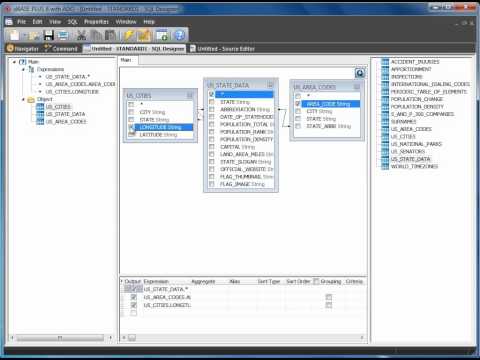Check the ABBREVIATION field in US_STATE_DATA
480x360 pixels.
coord(211,109)
